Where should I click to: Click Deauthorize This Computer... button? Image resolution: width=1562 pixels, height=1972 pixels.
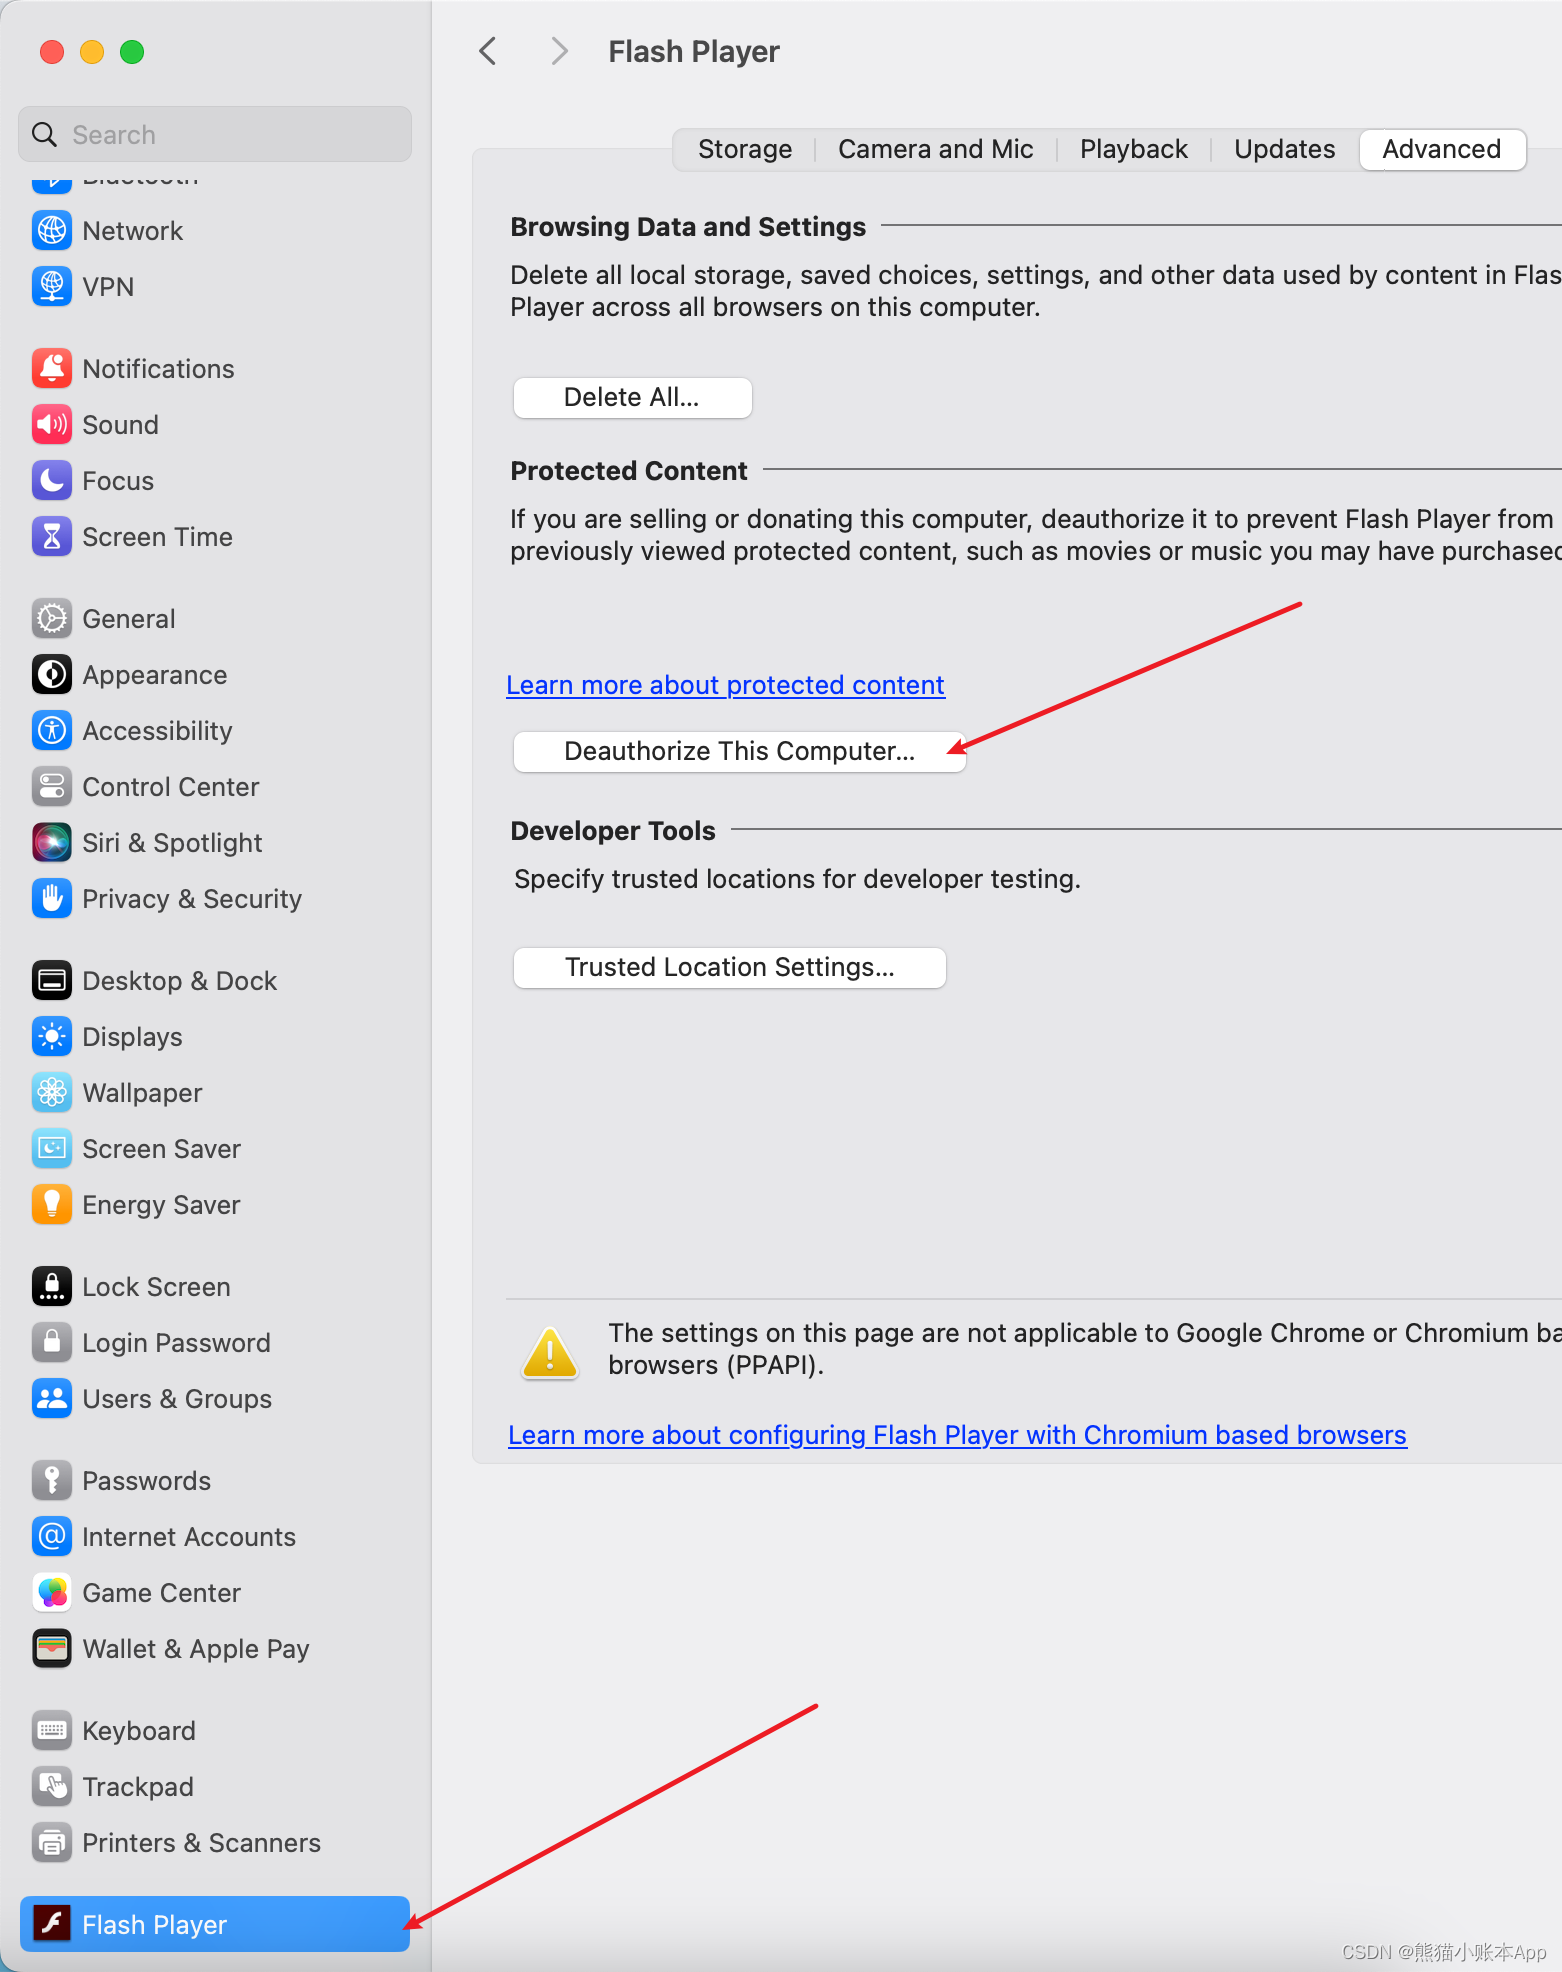739,752
